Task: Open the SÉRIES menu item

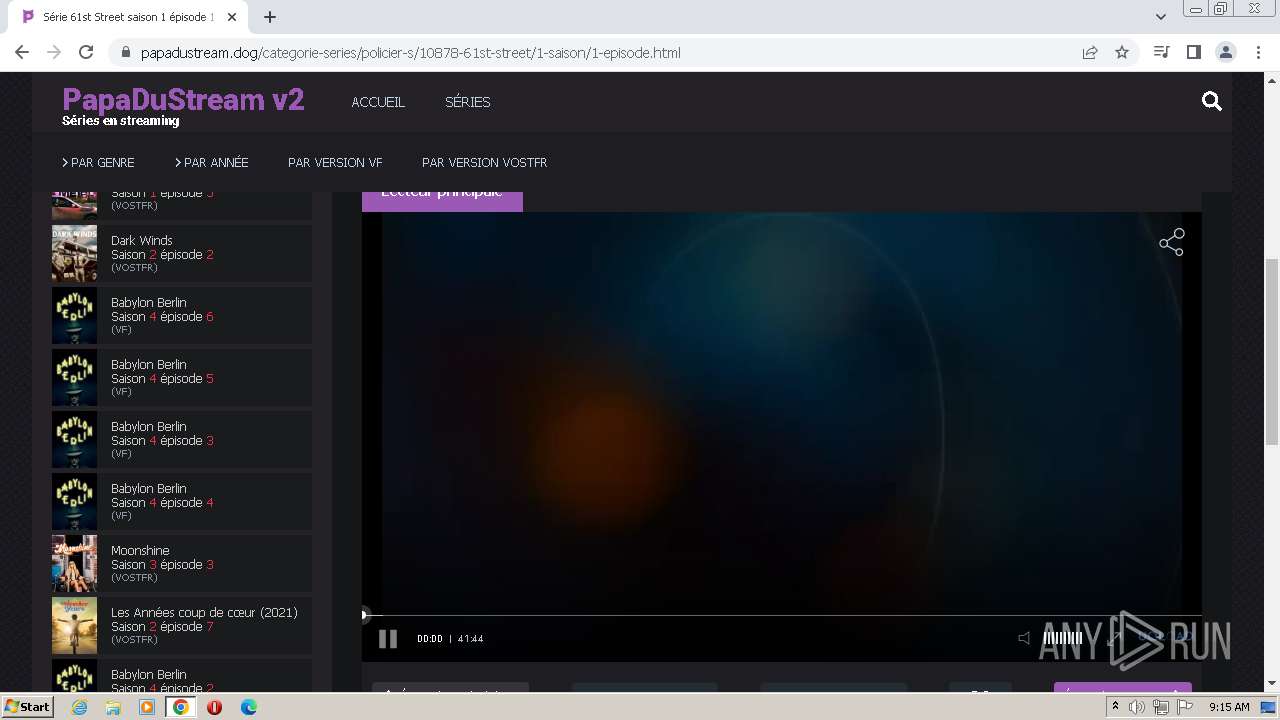Action: 467,102
